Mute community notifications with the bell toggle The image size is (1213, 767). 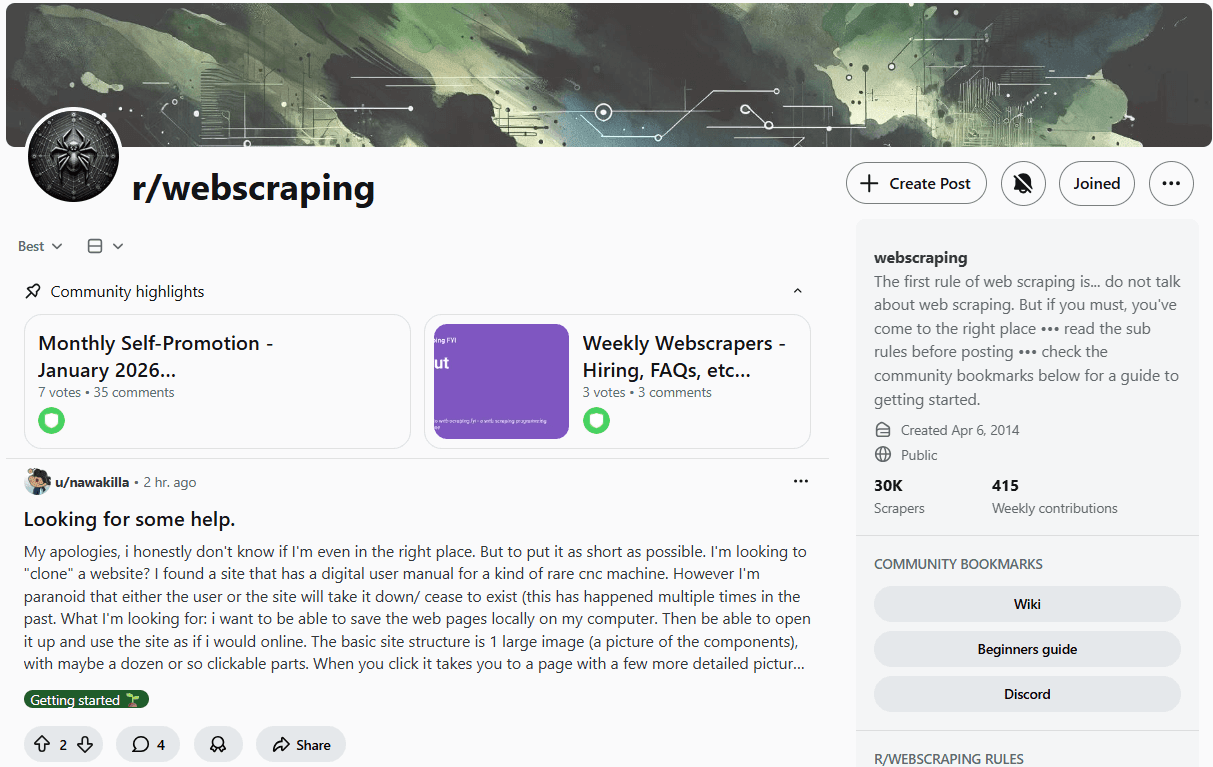(x=1023, y=183)
